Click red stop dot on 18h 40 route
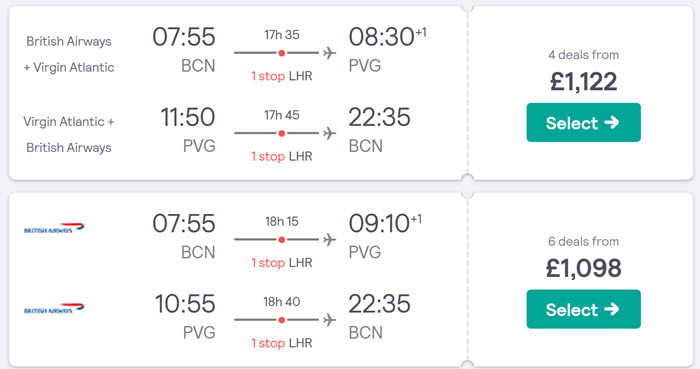Image resolution: width=700 pixels, height=369 pixels. (282, 320)
